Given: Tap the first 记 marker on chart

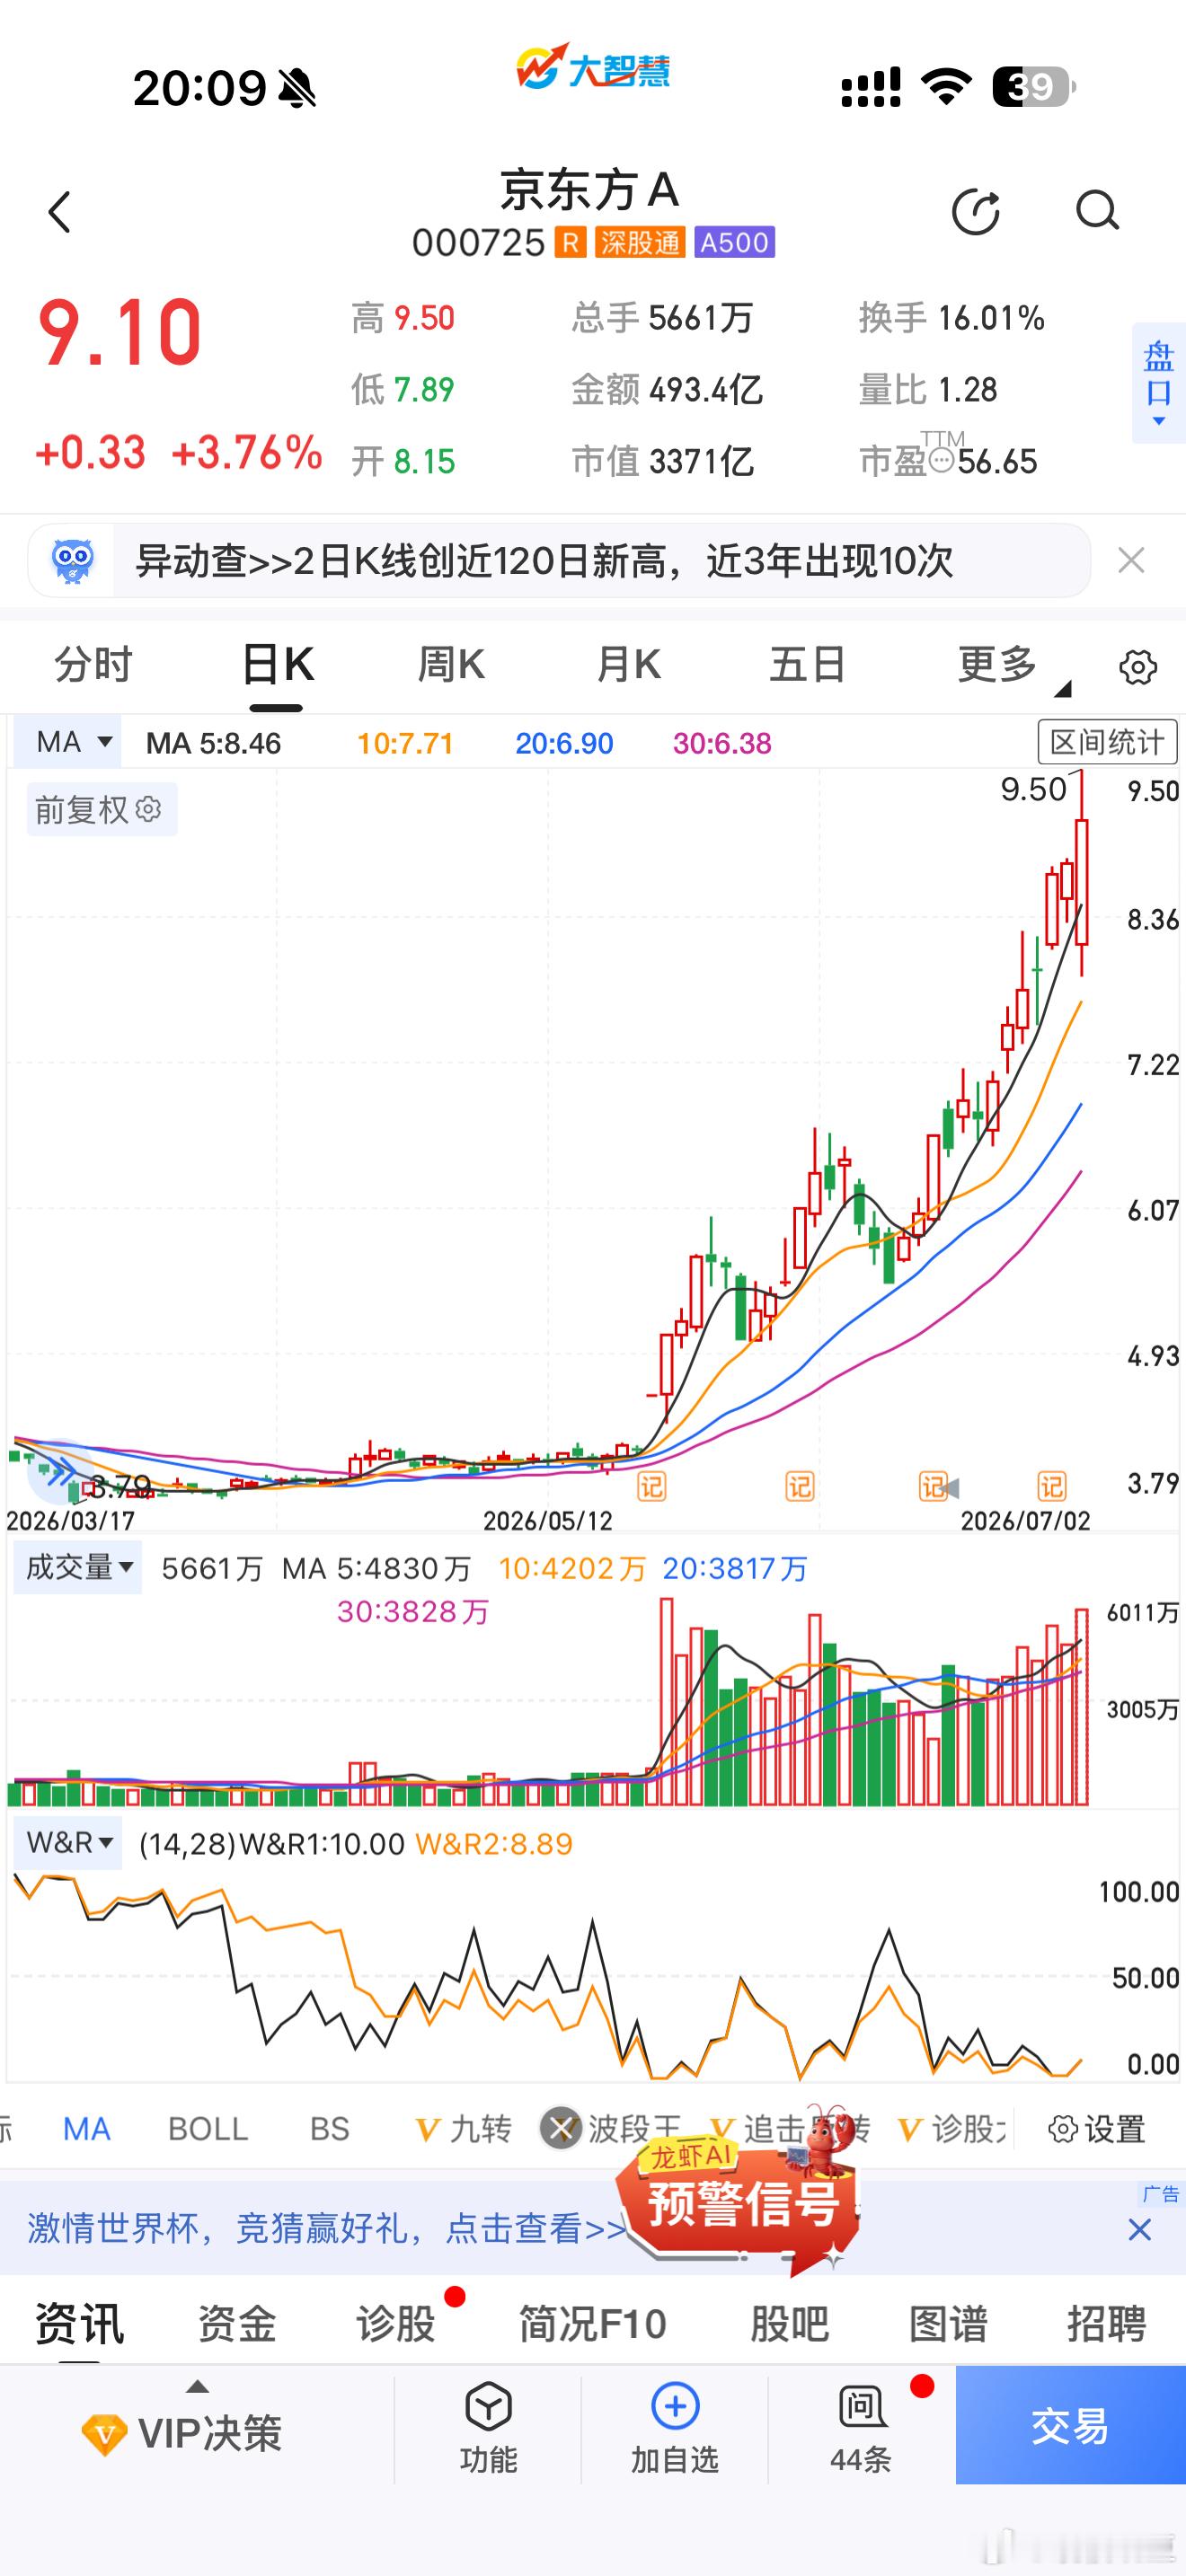Looking at the screenshot, I should click(x=651, y=1487).
